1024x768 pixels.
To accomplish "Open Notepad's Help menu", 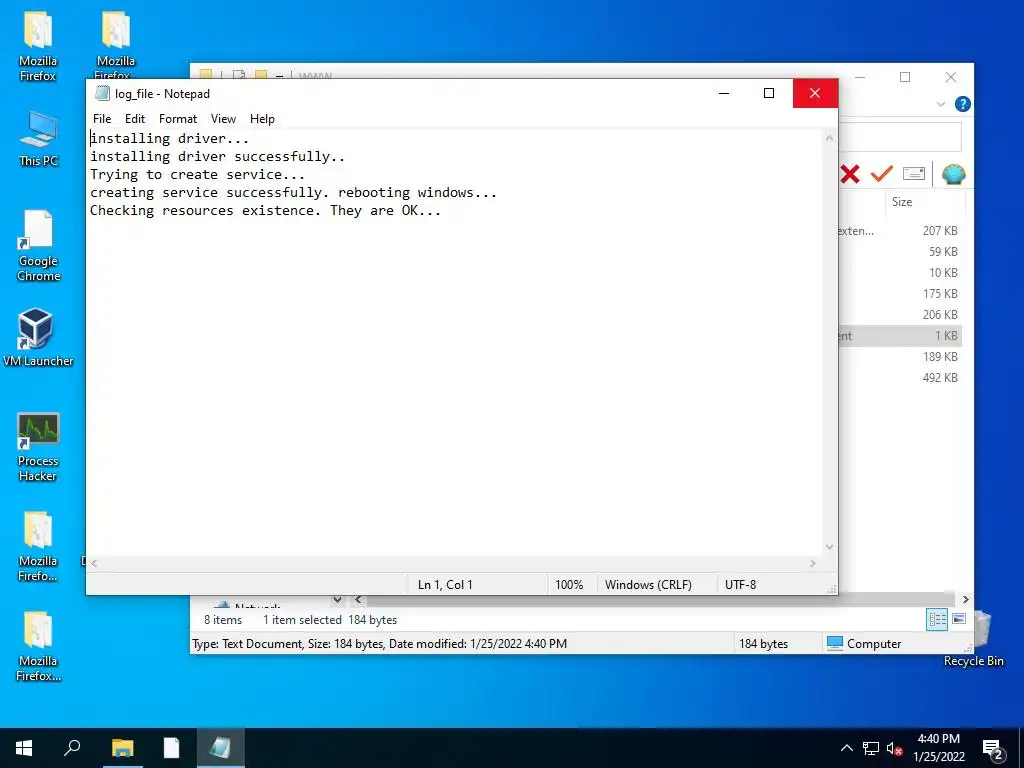I will tap(262, 119).
